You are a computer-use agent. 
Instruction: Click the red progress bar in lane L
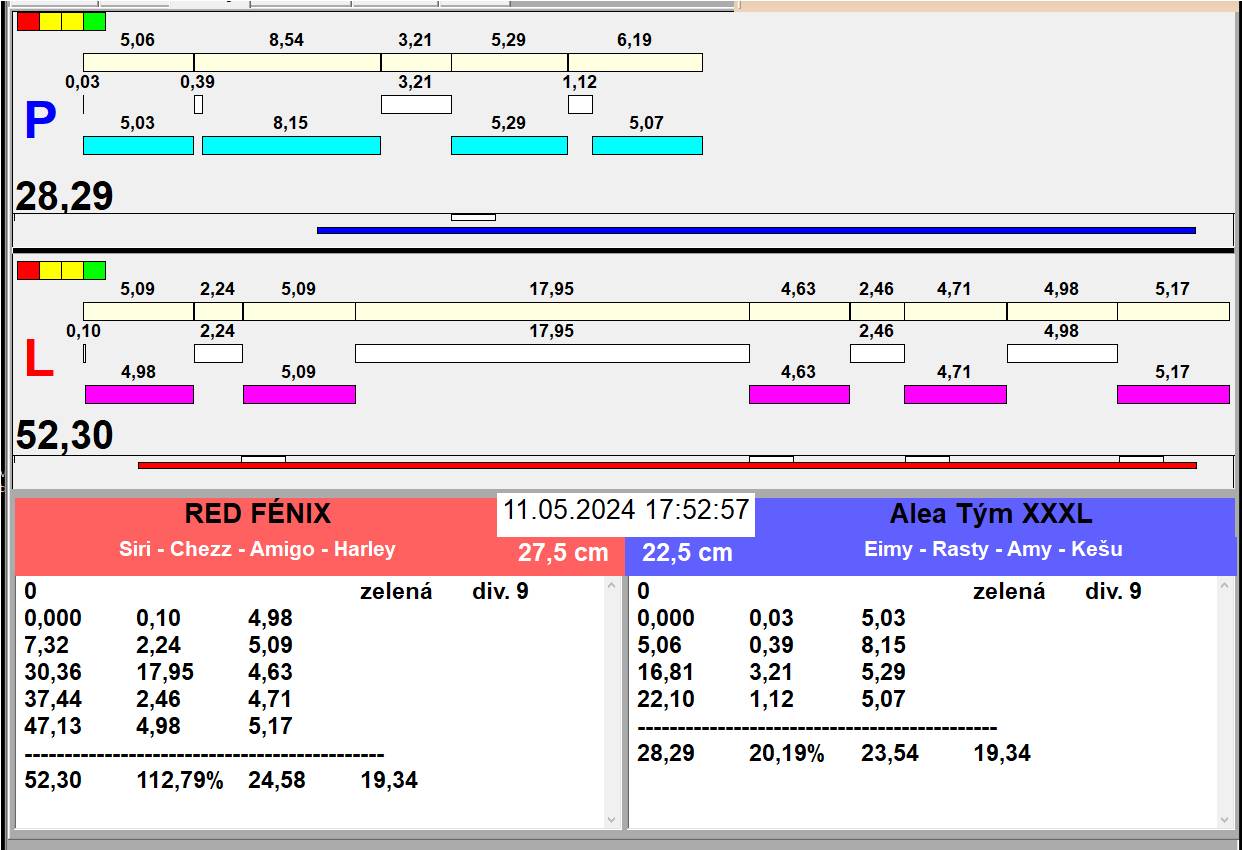pos(666,465)
